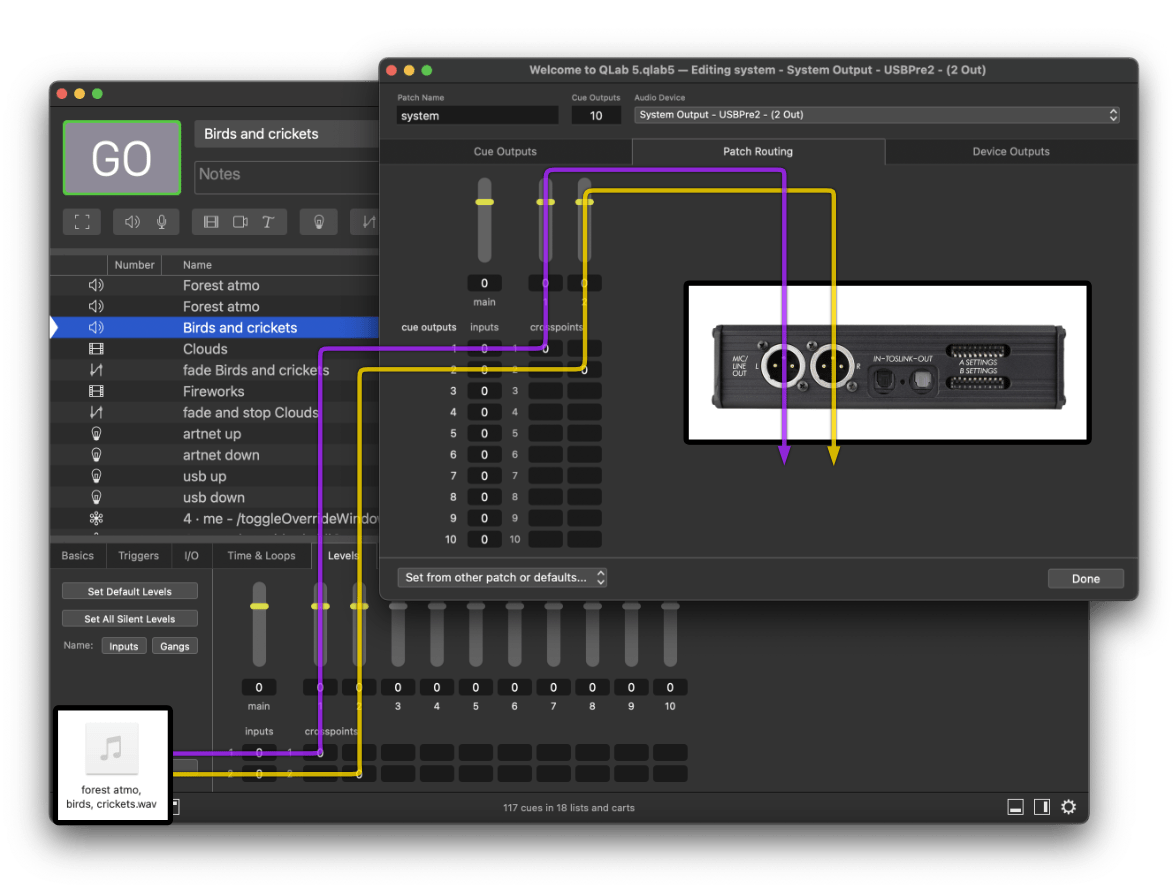Add a Light cue using bulb icon
1176x889 pixels.
[319, 222]
